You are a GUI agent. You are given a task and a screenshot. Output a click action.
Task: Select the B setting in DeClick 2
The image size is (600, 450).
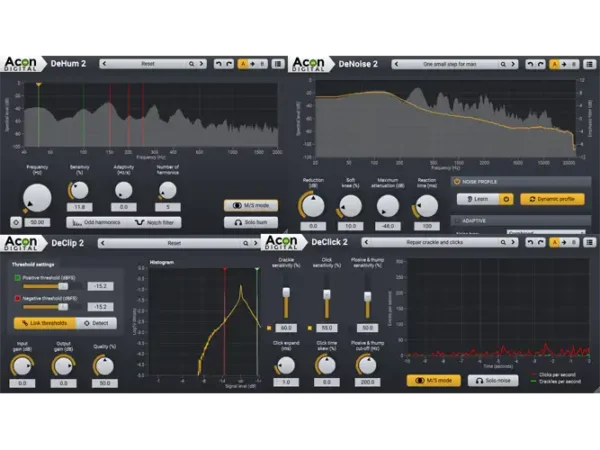574,242
